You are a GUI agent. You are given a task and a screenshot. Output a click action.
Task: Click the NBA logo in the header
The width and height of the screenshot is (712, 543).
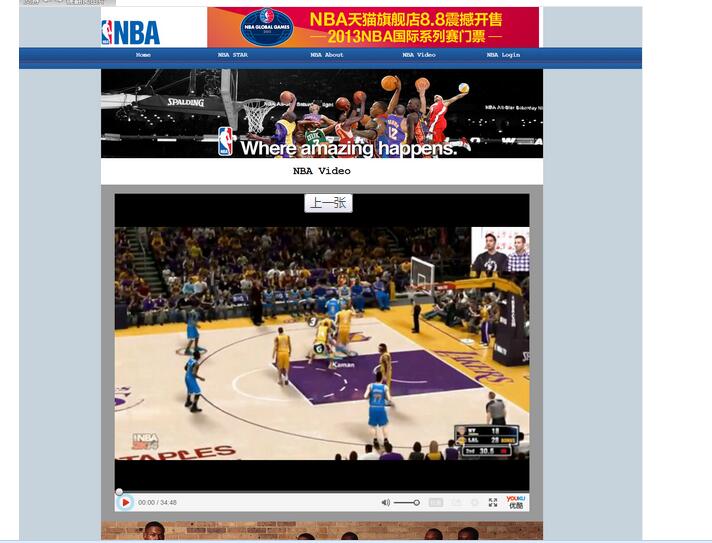point(131,32)
